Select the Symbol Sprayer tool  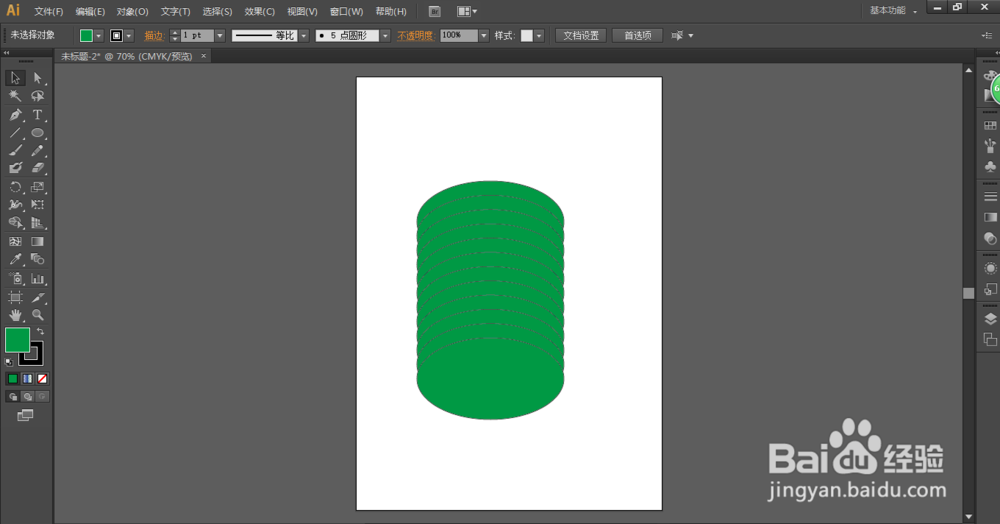15,279
